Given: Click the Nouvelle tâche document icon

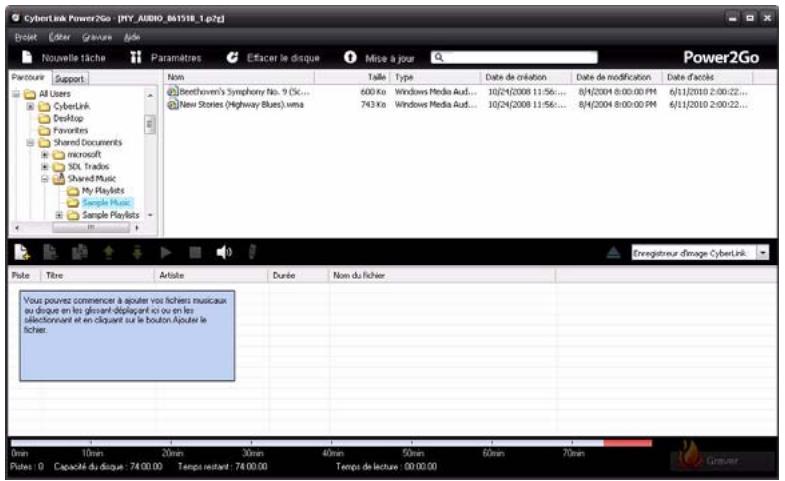Looking at the screenshot, I should click(27, 58).
